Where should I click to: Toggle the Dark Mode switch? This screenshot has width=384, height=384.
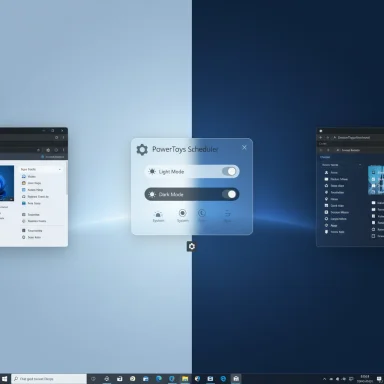coord(230,194)
